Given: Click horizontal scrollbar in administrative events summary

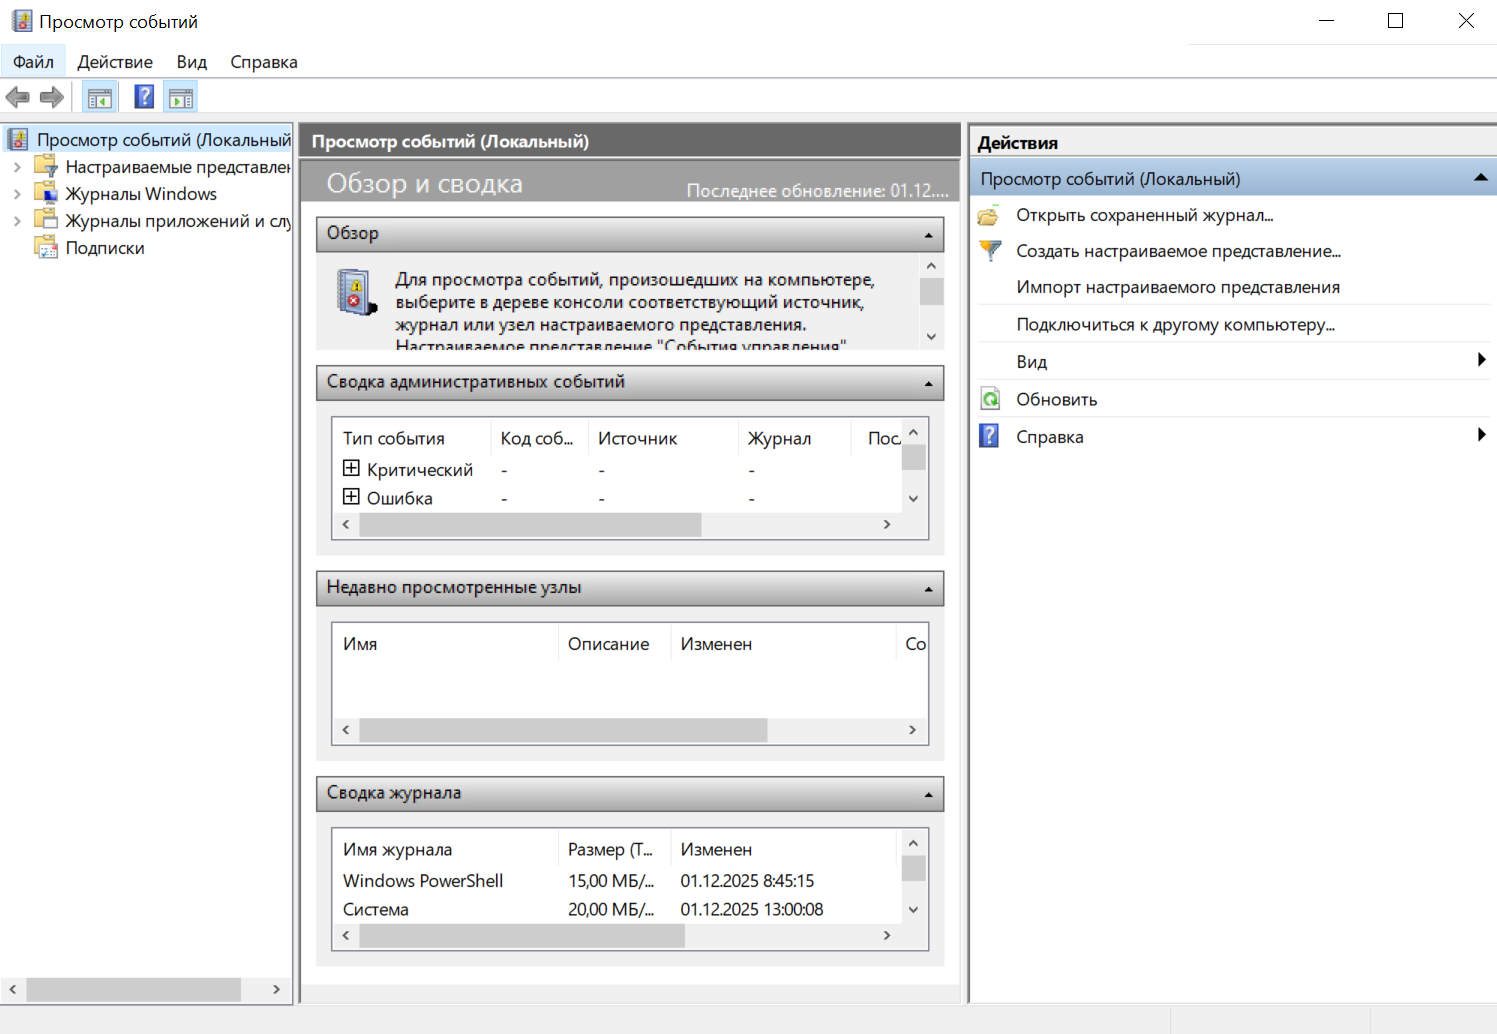Looking at the screenshot, I should point(530,524).
